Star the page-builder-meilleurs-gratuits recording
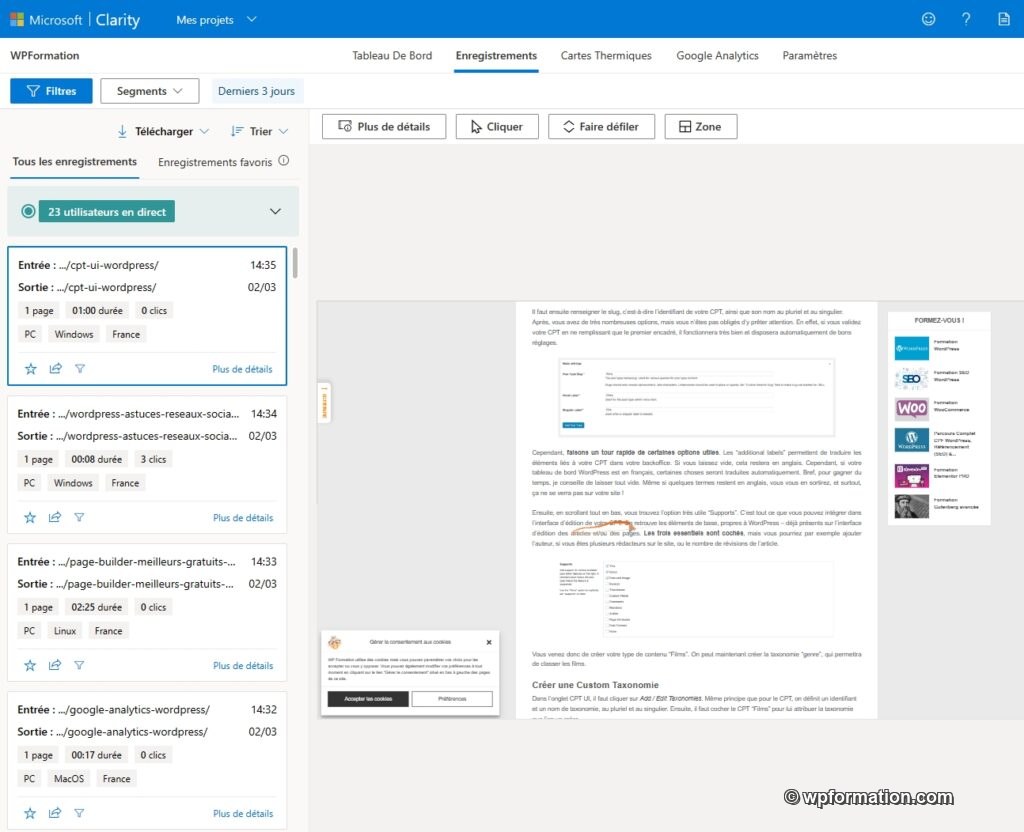1024x832 pixels. pos(30,665)
